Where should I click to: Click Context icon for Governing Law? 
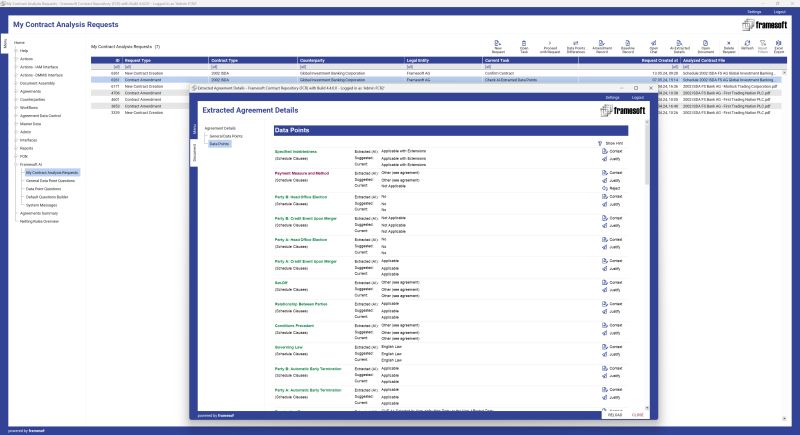(x=605, y=347)
